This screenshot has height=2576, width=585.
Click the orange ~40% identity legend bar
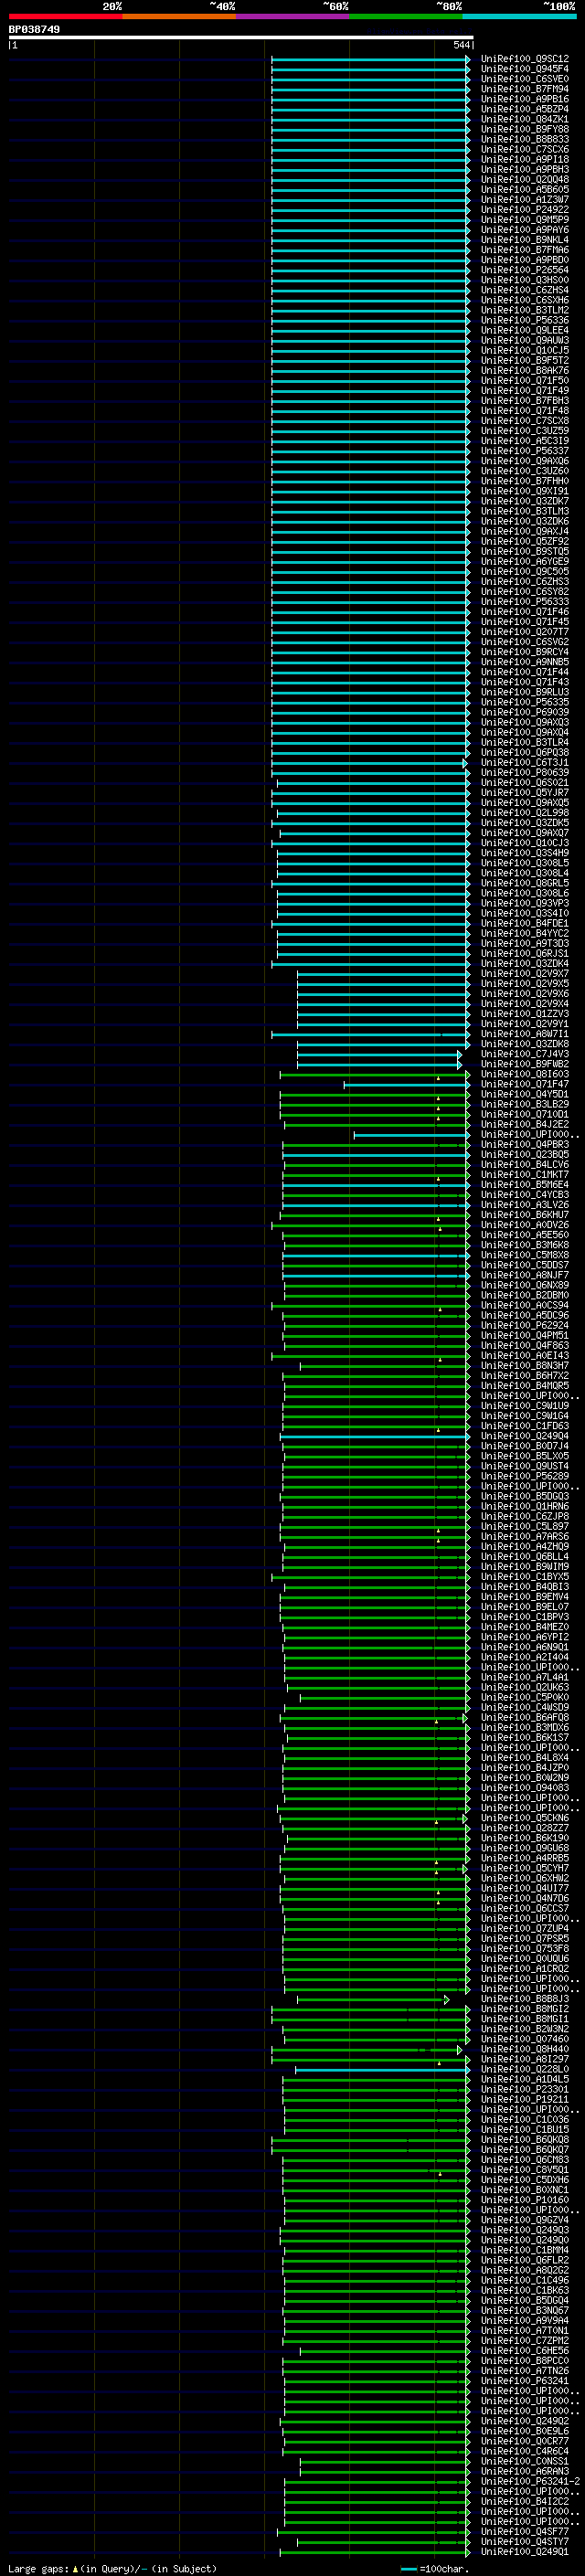(x=179, y=16)
